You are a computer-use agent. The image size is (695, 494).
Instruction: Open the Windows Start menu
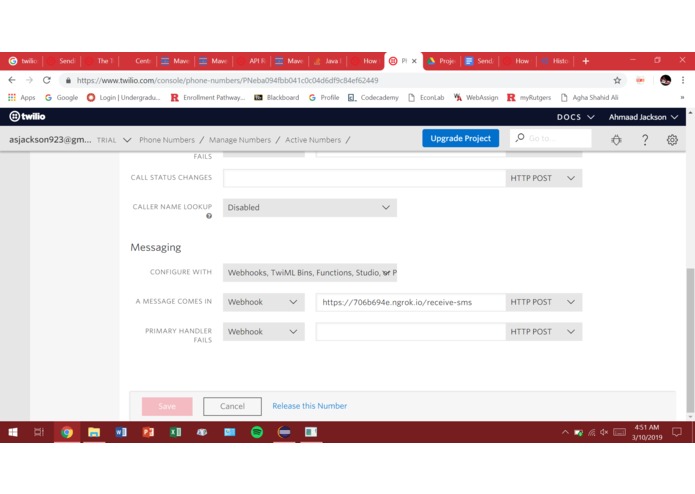[x=13, y=432]
